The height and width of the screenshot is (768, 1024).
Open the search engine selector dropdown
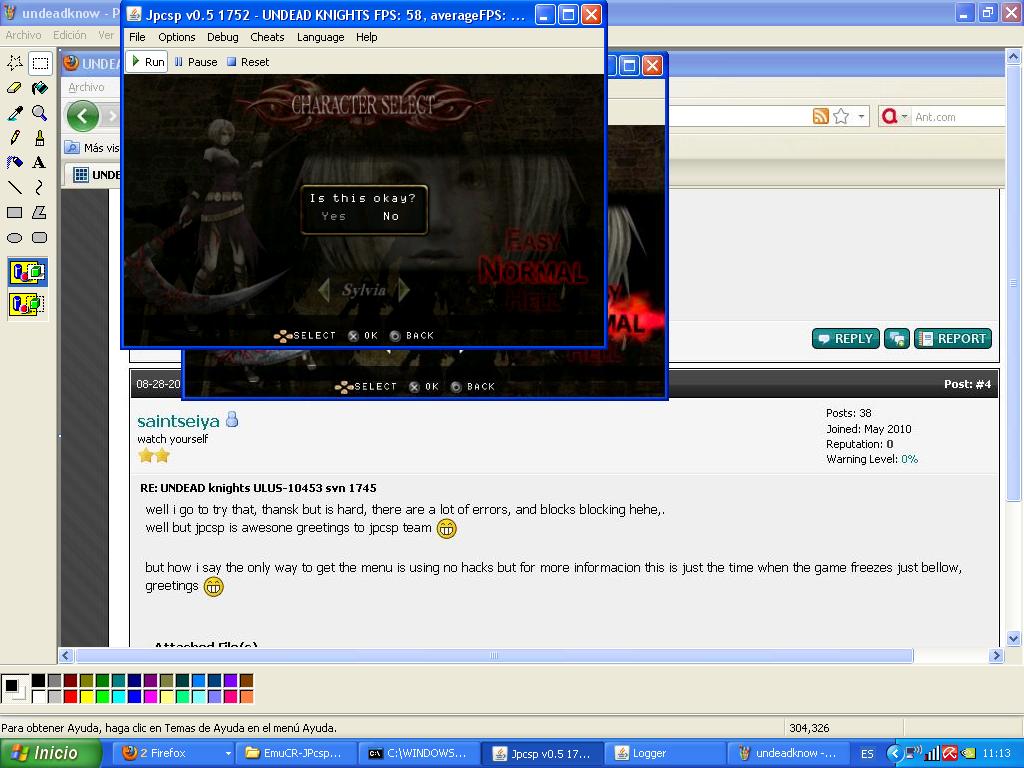(906, 117)
